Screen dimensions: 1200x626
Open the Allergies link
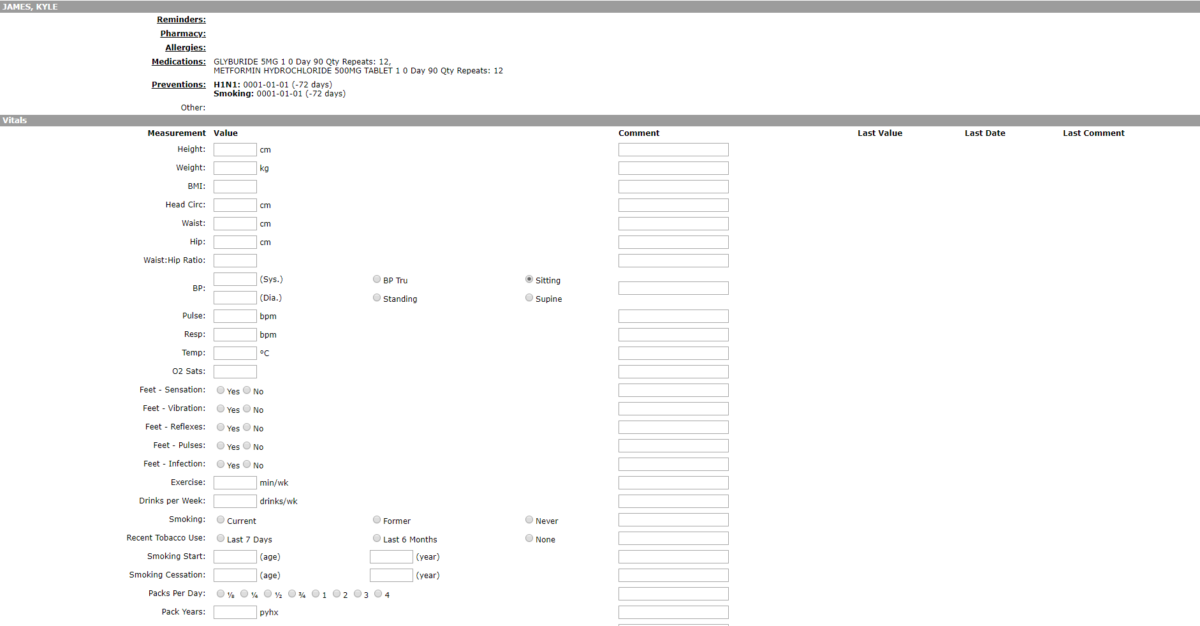tap(185, 47)
